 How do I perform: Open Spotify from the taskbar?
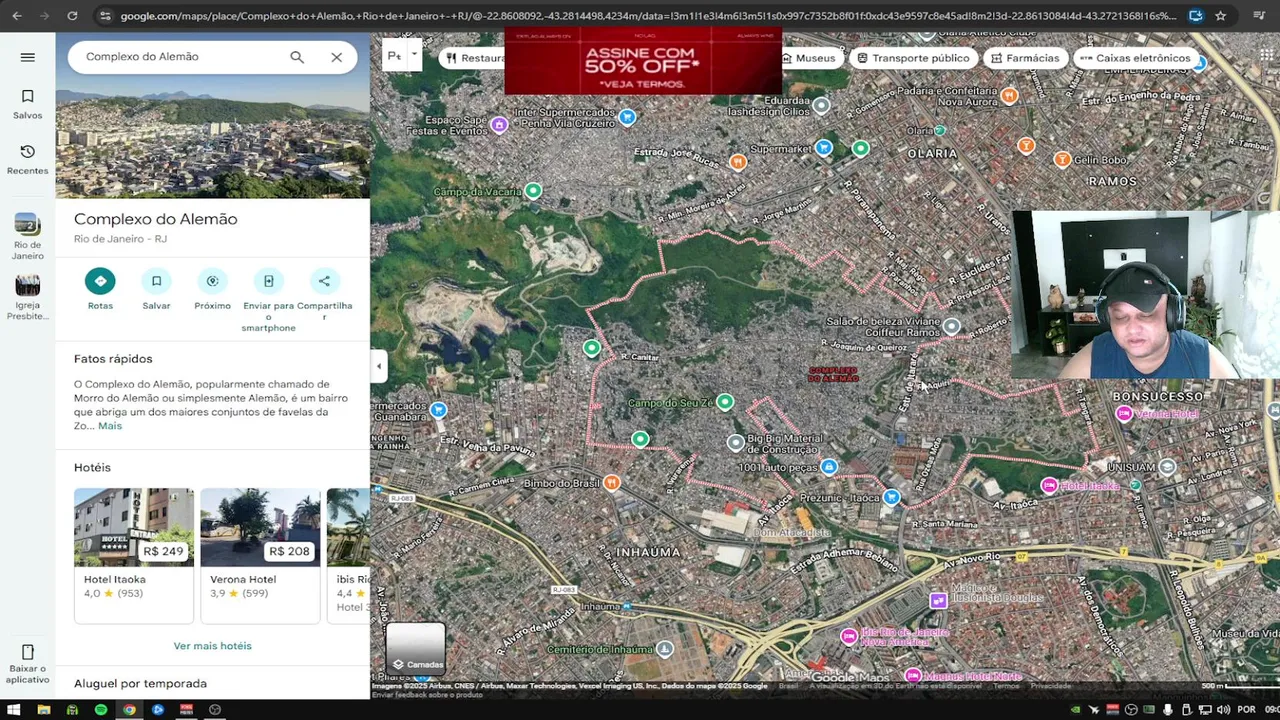click(101, 710)
